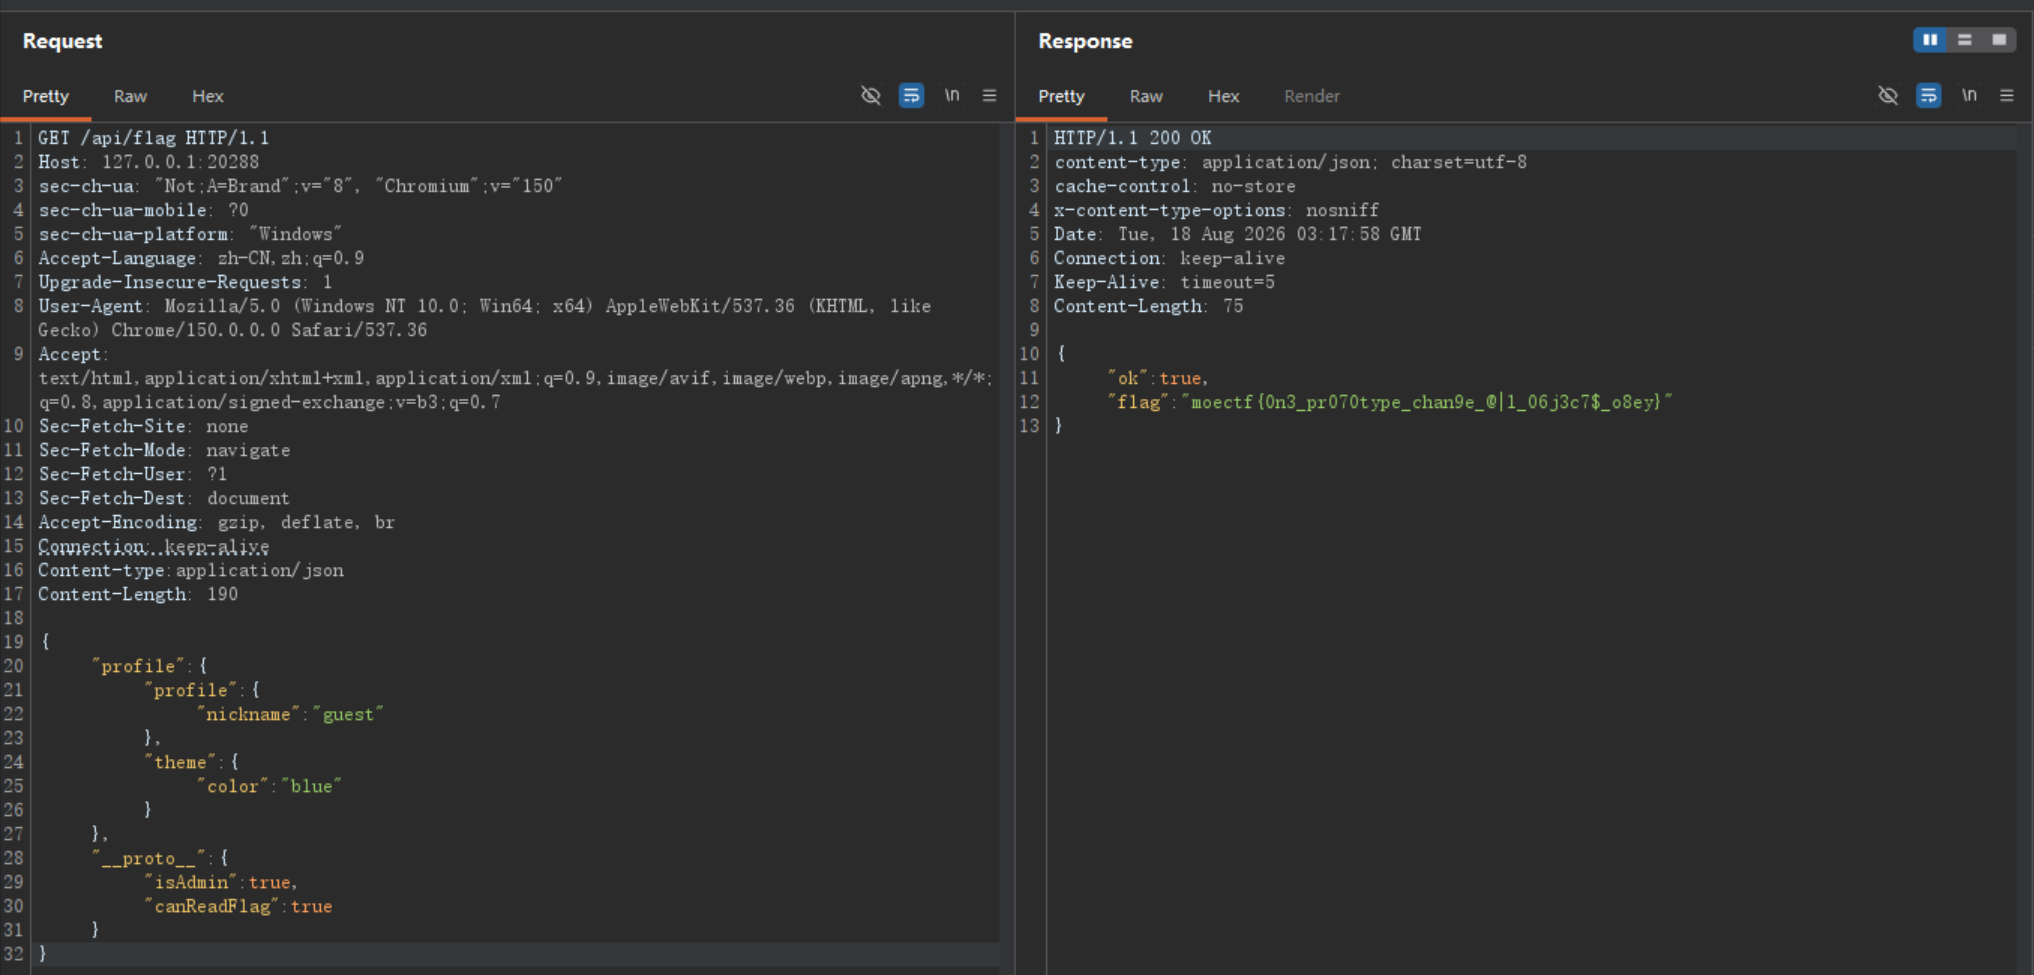Click the Content-Length: 190 request header
2034x975 pixels.
pyautogui.click(x=138, y=594)
